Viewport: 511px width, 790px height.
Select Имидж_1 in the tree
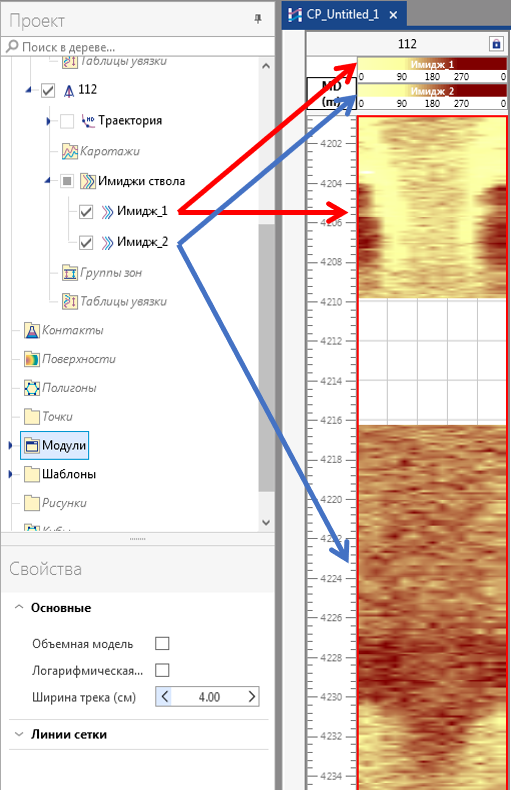pyautogui.click(x=142, y=211)
